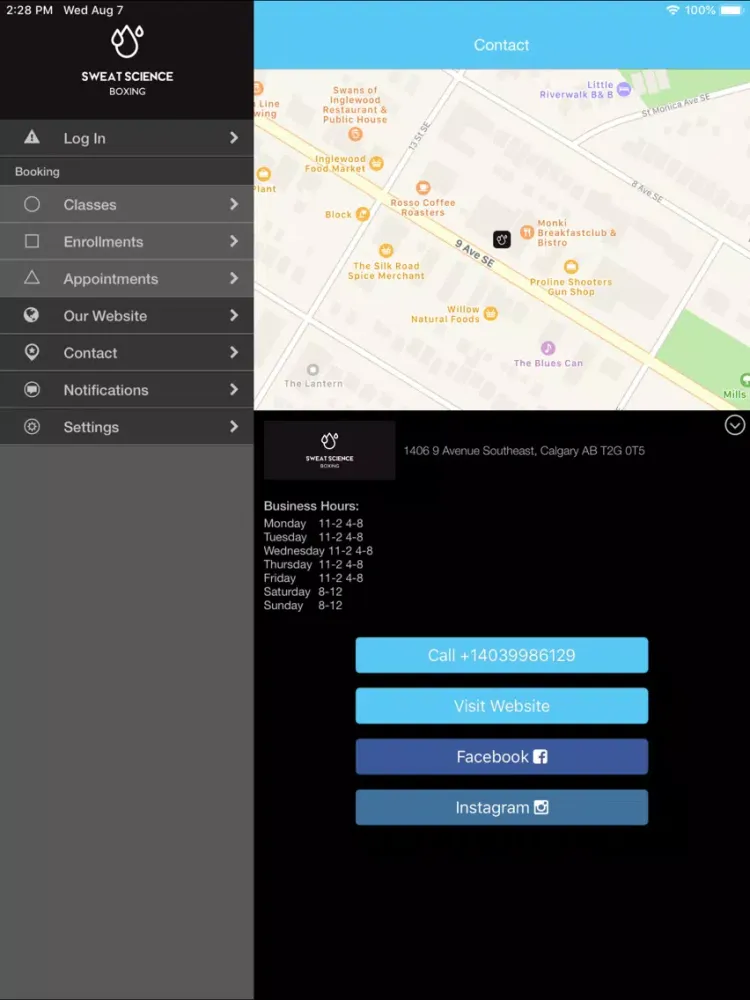Tap the Inglewood Food Market shop icon
The width and height of the screenshot is (750, 1000).
pos(376,163)
